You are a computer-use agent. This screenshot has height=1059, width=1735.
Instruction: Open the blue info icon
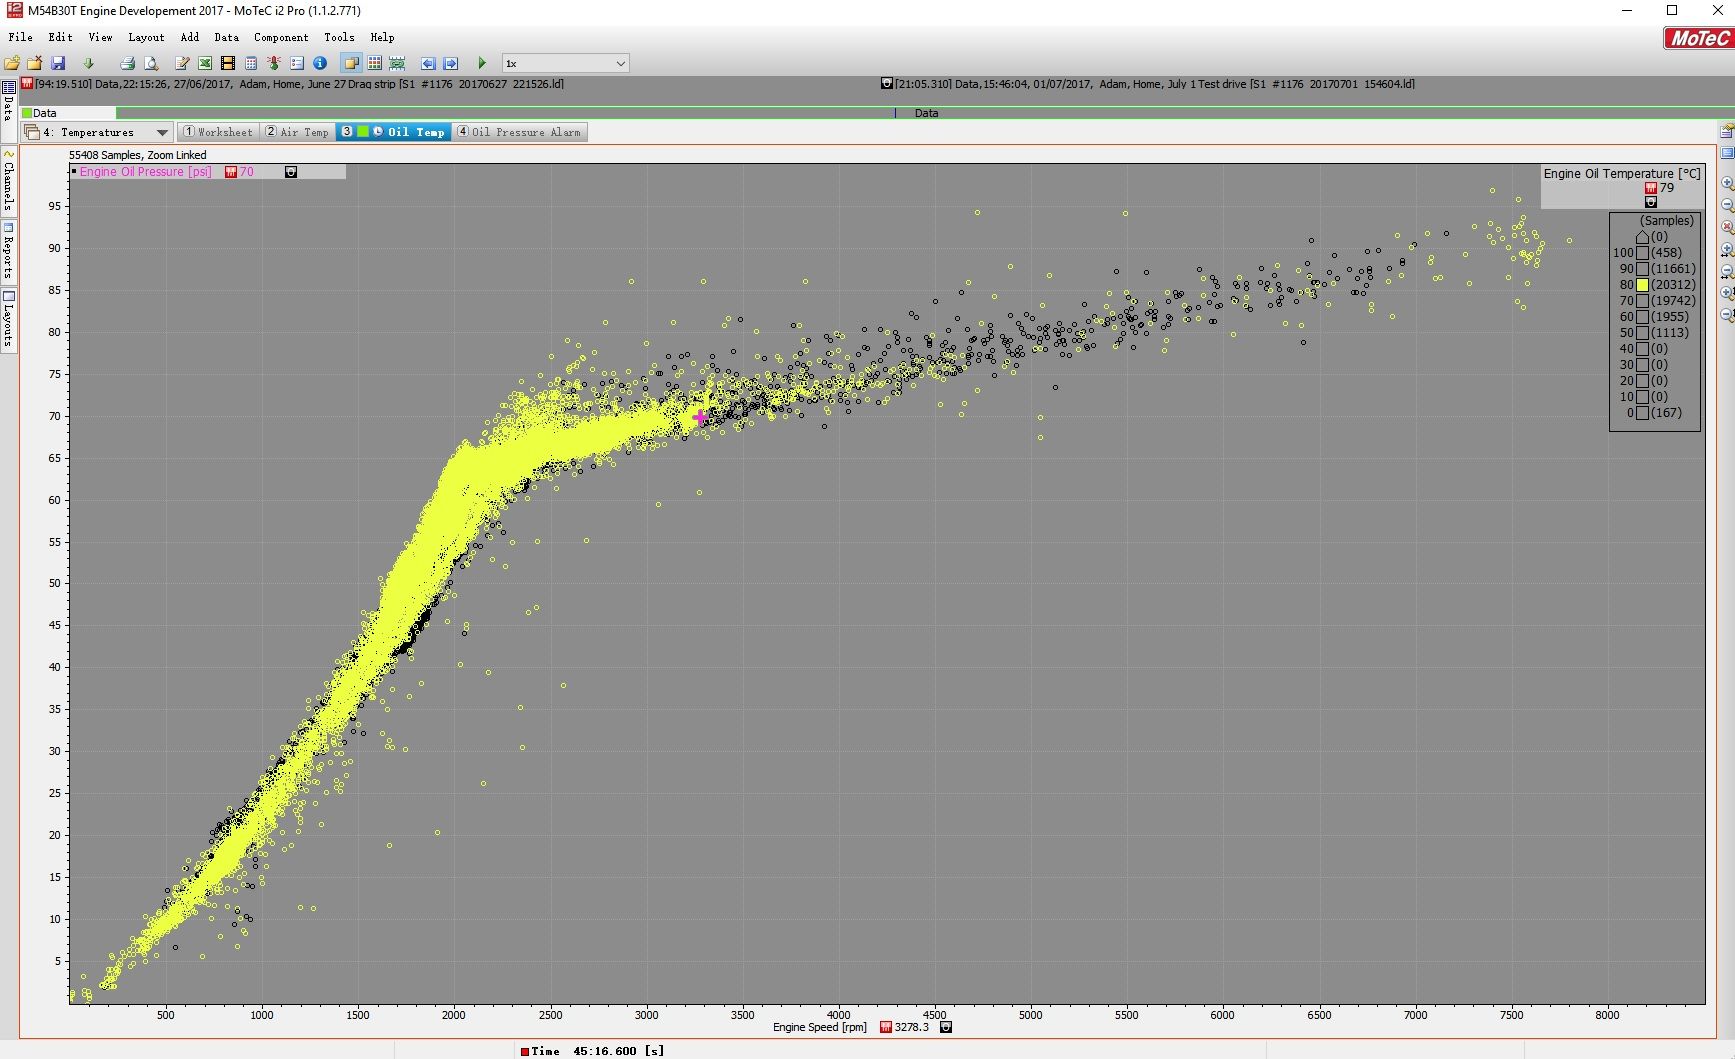[x=320, y=63]
